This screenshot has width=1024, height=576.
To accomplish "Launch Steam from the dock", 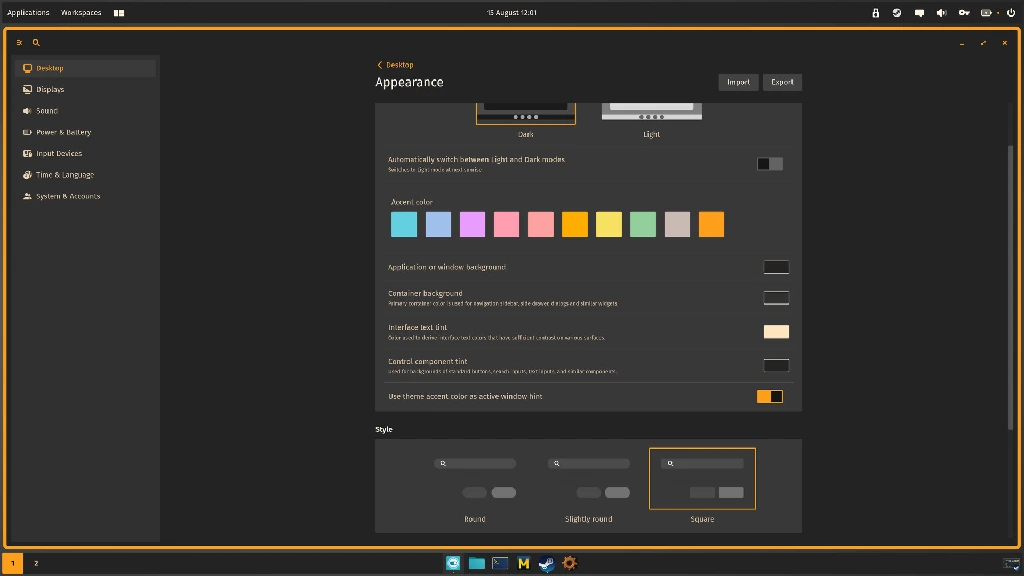I will (x=547, y=563).
